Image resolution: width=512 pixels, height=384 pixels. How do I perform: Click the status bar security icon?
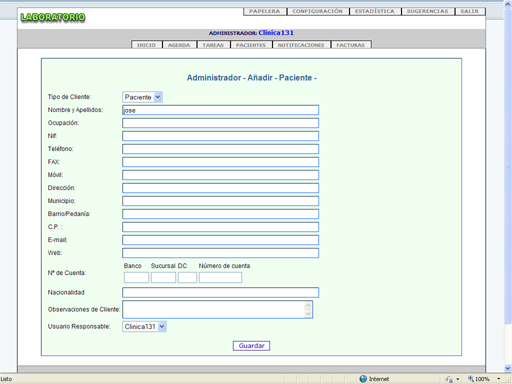click(449, 379)
